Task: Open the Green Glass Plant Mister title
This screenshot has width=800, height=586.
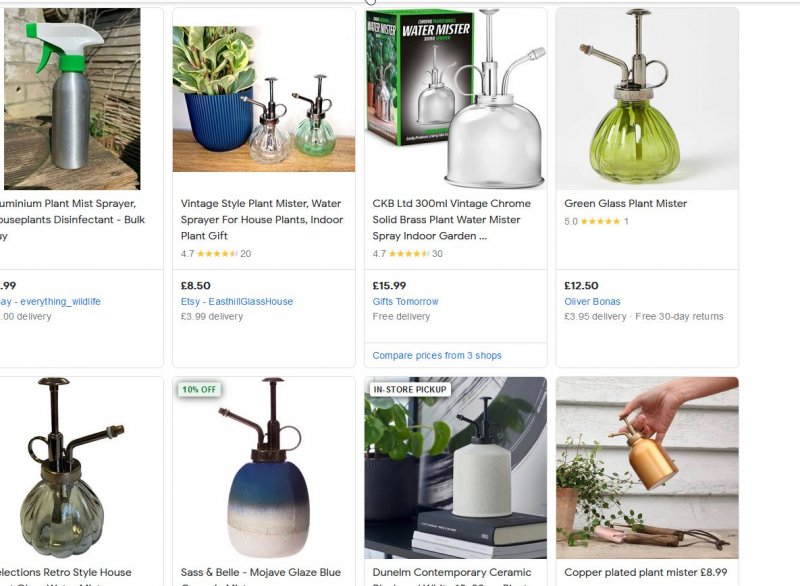Action: pyautogui.click(x=626, y=203)
